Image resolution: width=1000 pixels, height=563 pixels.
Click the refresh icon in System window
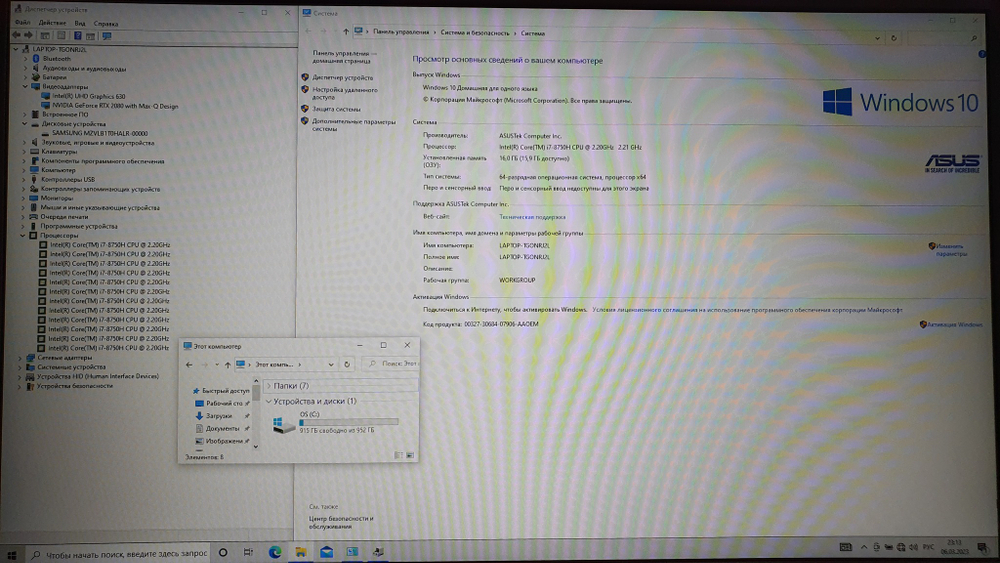[x=893, y=38]
